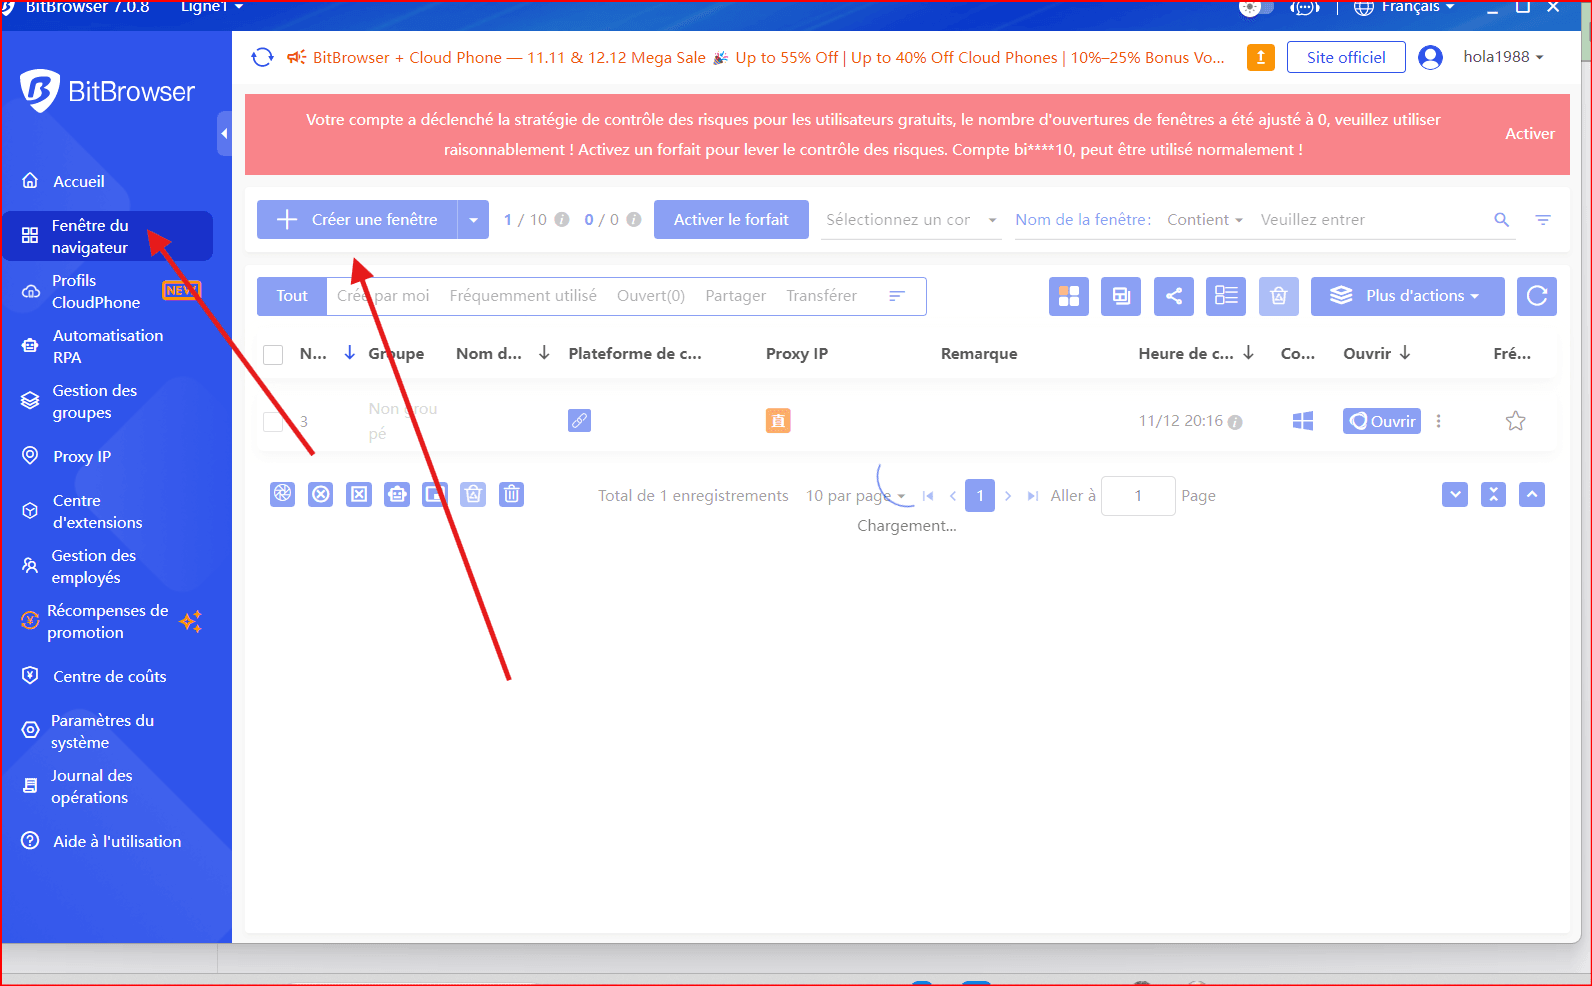Open Proxy IP in the sidebar
The width and height of the screenshot is (1592, 986).
(x=81, y=457)
